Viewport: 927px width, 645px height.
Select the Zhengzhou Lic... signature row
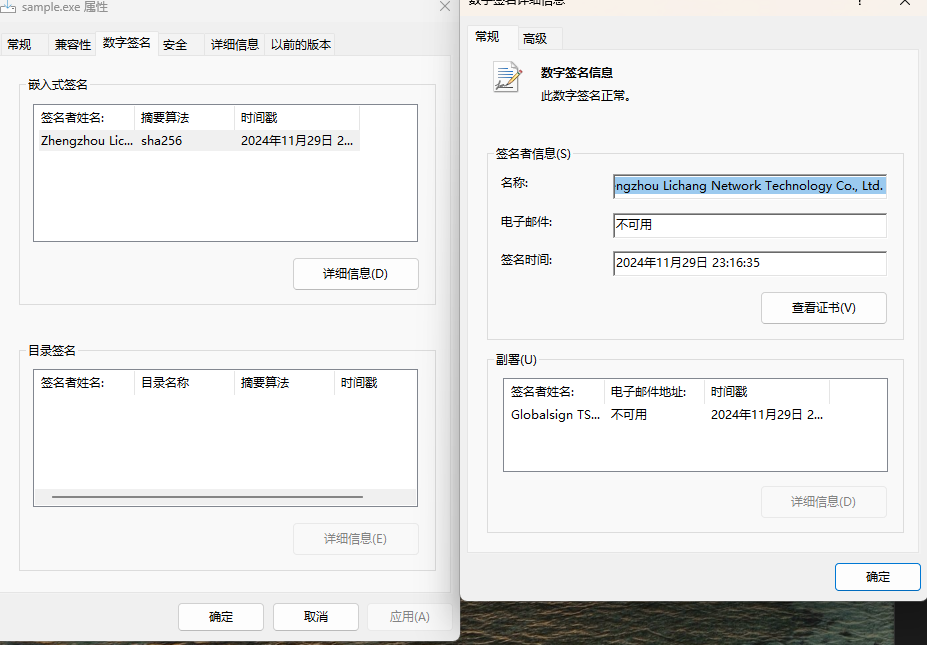[199, 141]
